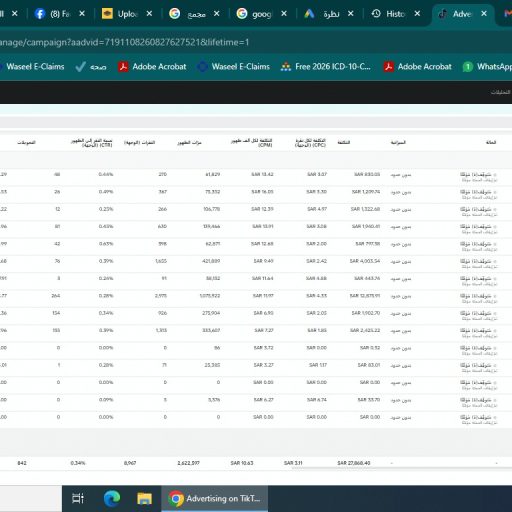Sort by the CPC column header
Image resolution: width=512 pixels, height=512 pixels.
click(x=310, y=143)
